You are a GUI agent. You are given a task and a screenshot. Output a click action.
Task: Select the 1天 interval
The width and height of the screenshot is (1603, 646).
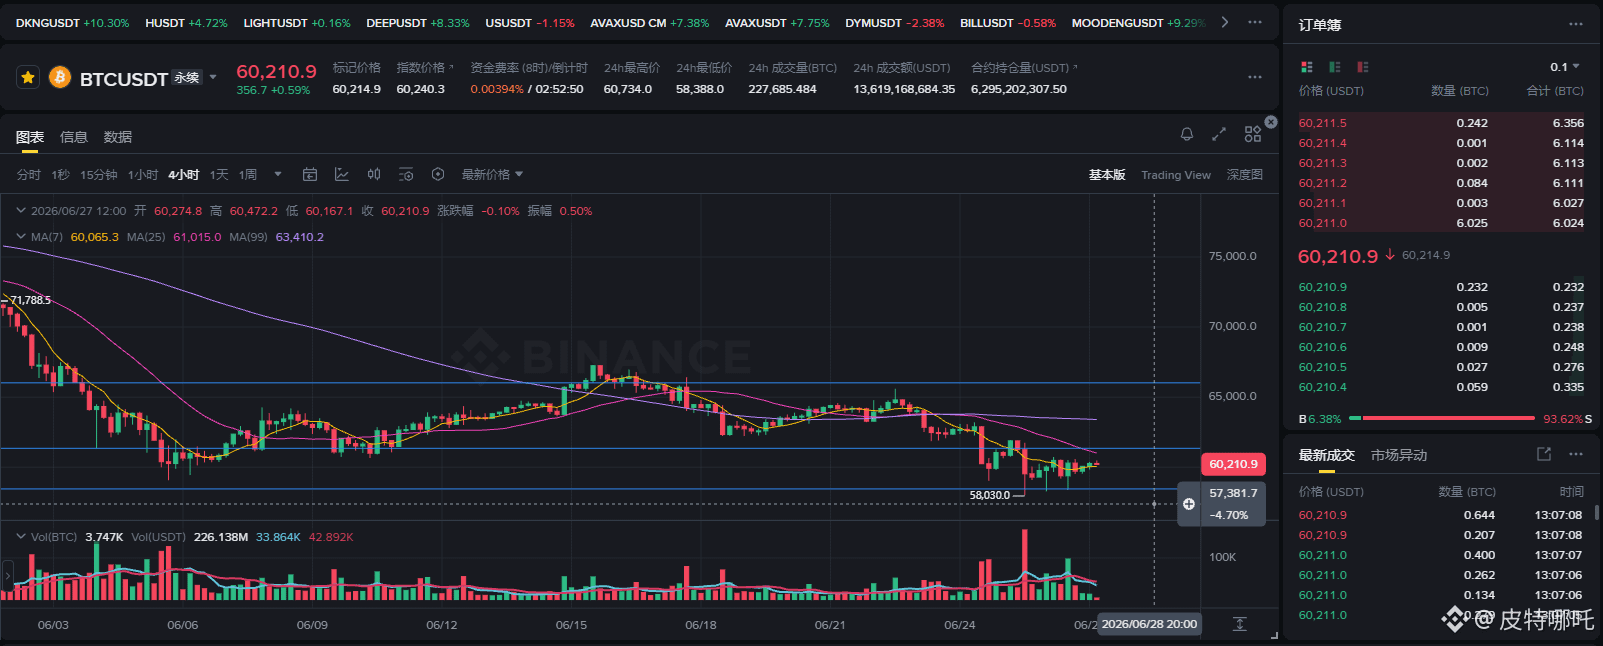point(219,175)
